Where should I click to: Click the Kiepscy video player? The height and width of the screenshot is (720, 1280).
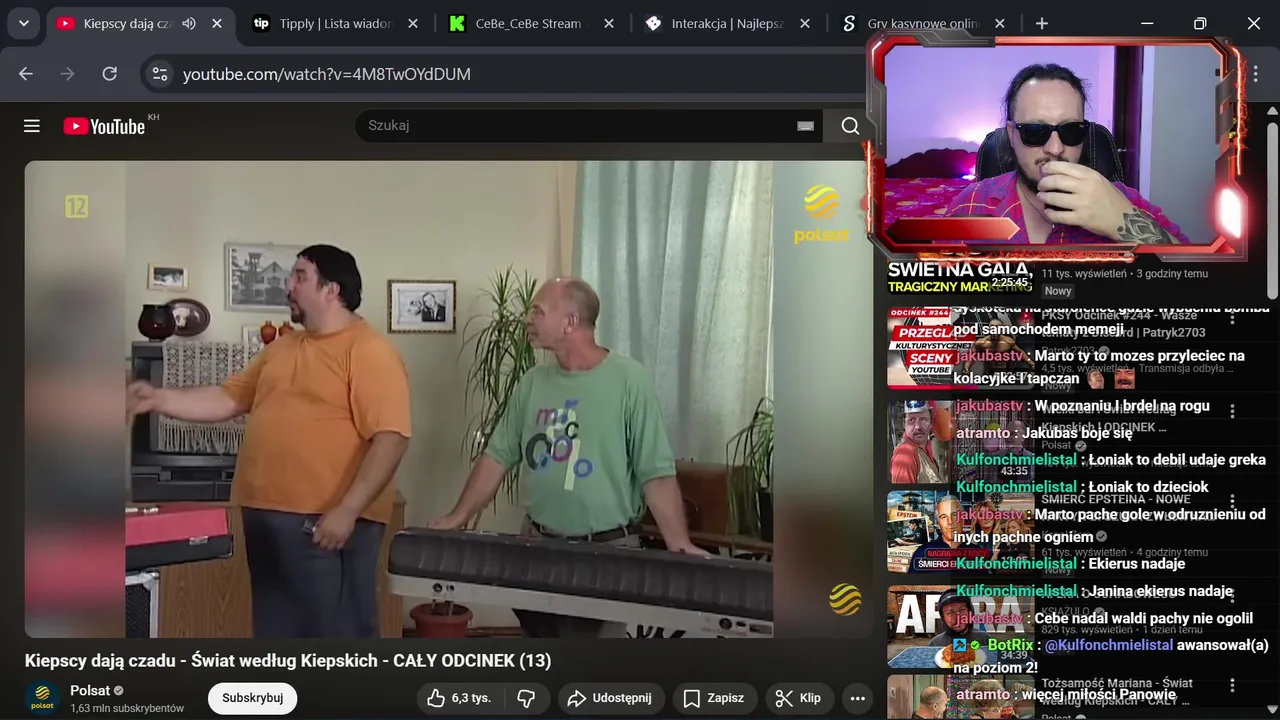(448, 399)
